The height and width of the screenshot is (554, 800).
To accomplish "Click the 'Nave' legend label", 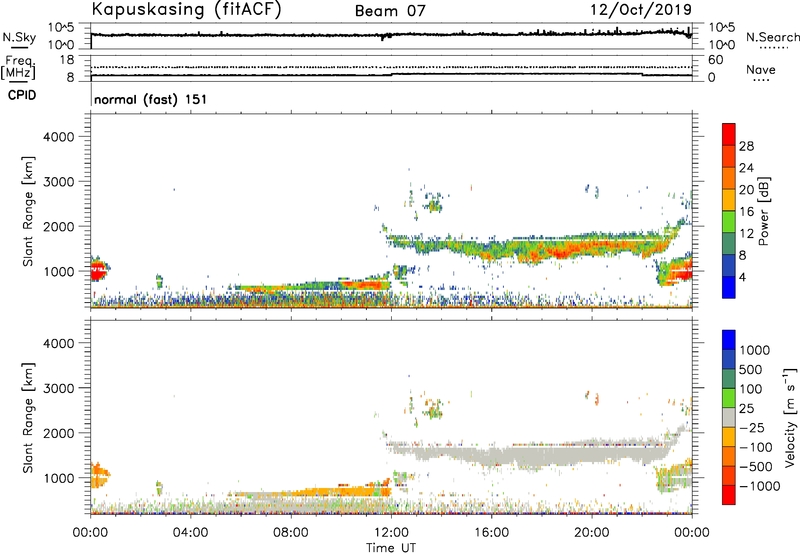I will click(x=761, y=70).
